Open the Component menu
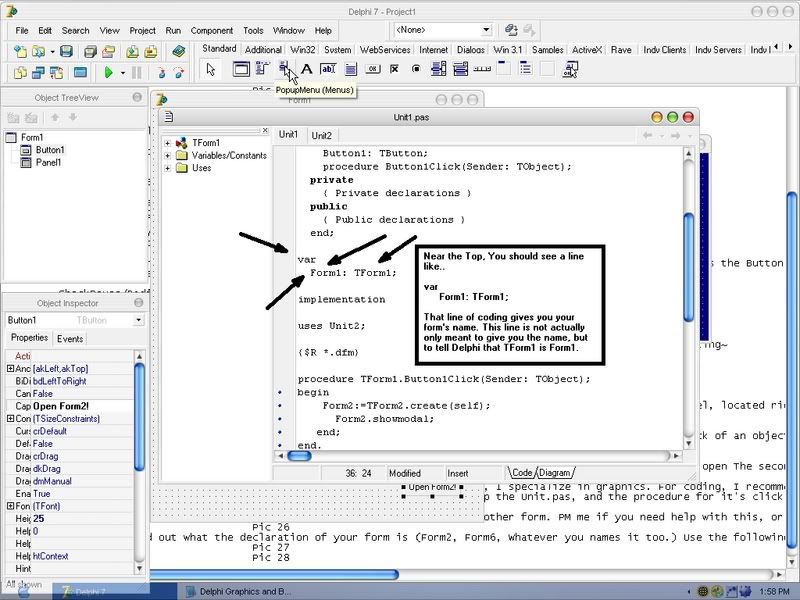This screenshot has height=600, width=800. click(211, 31)
